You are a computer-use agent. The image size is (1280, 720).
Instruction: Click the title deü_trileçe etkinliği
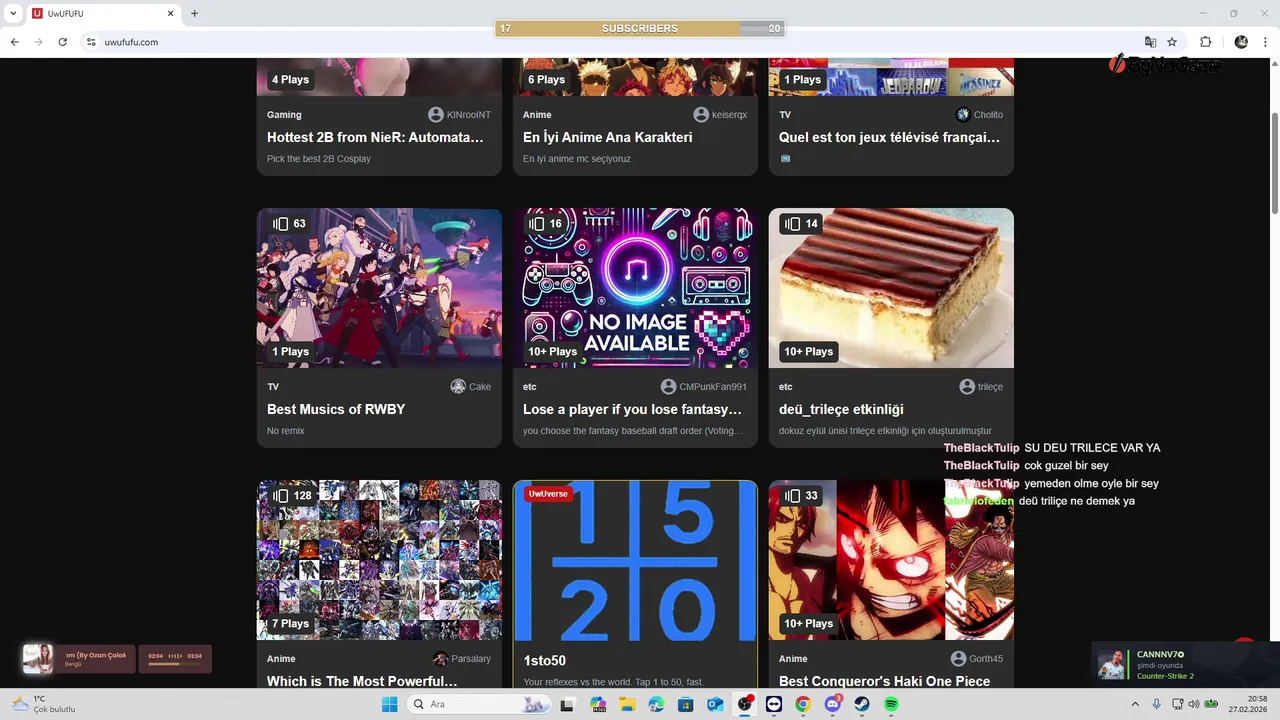click(x=841, y=409)
